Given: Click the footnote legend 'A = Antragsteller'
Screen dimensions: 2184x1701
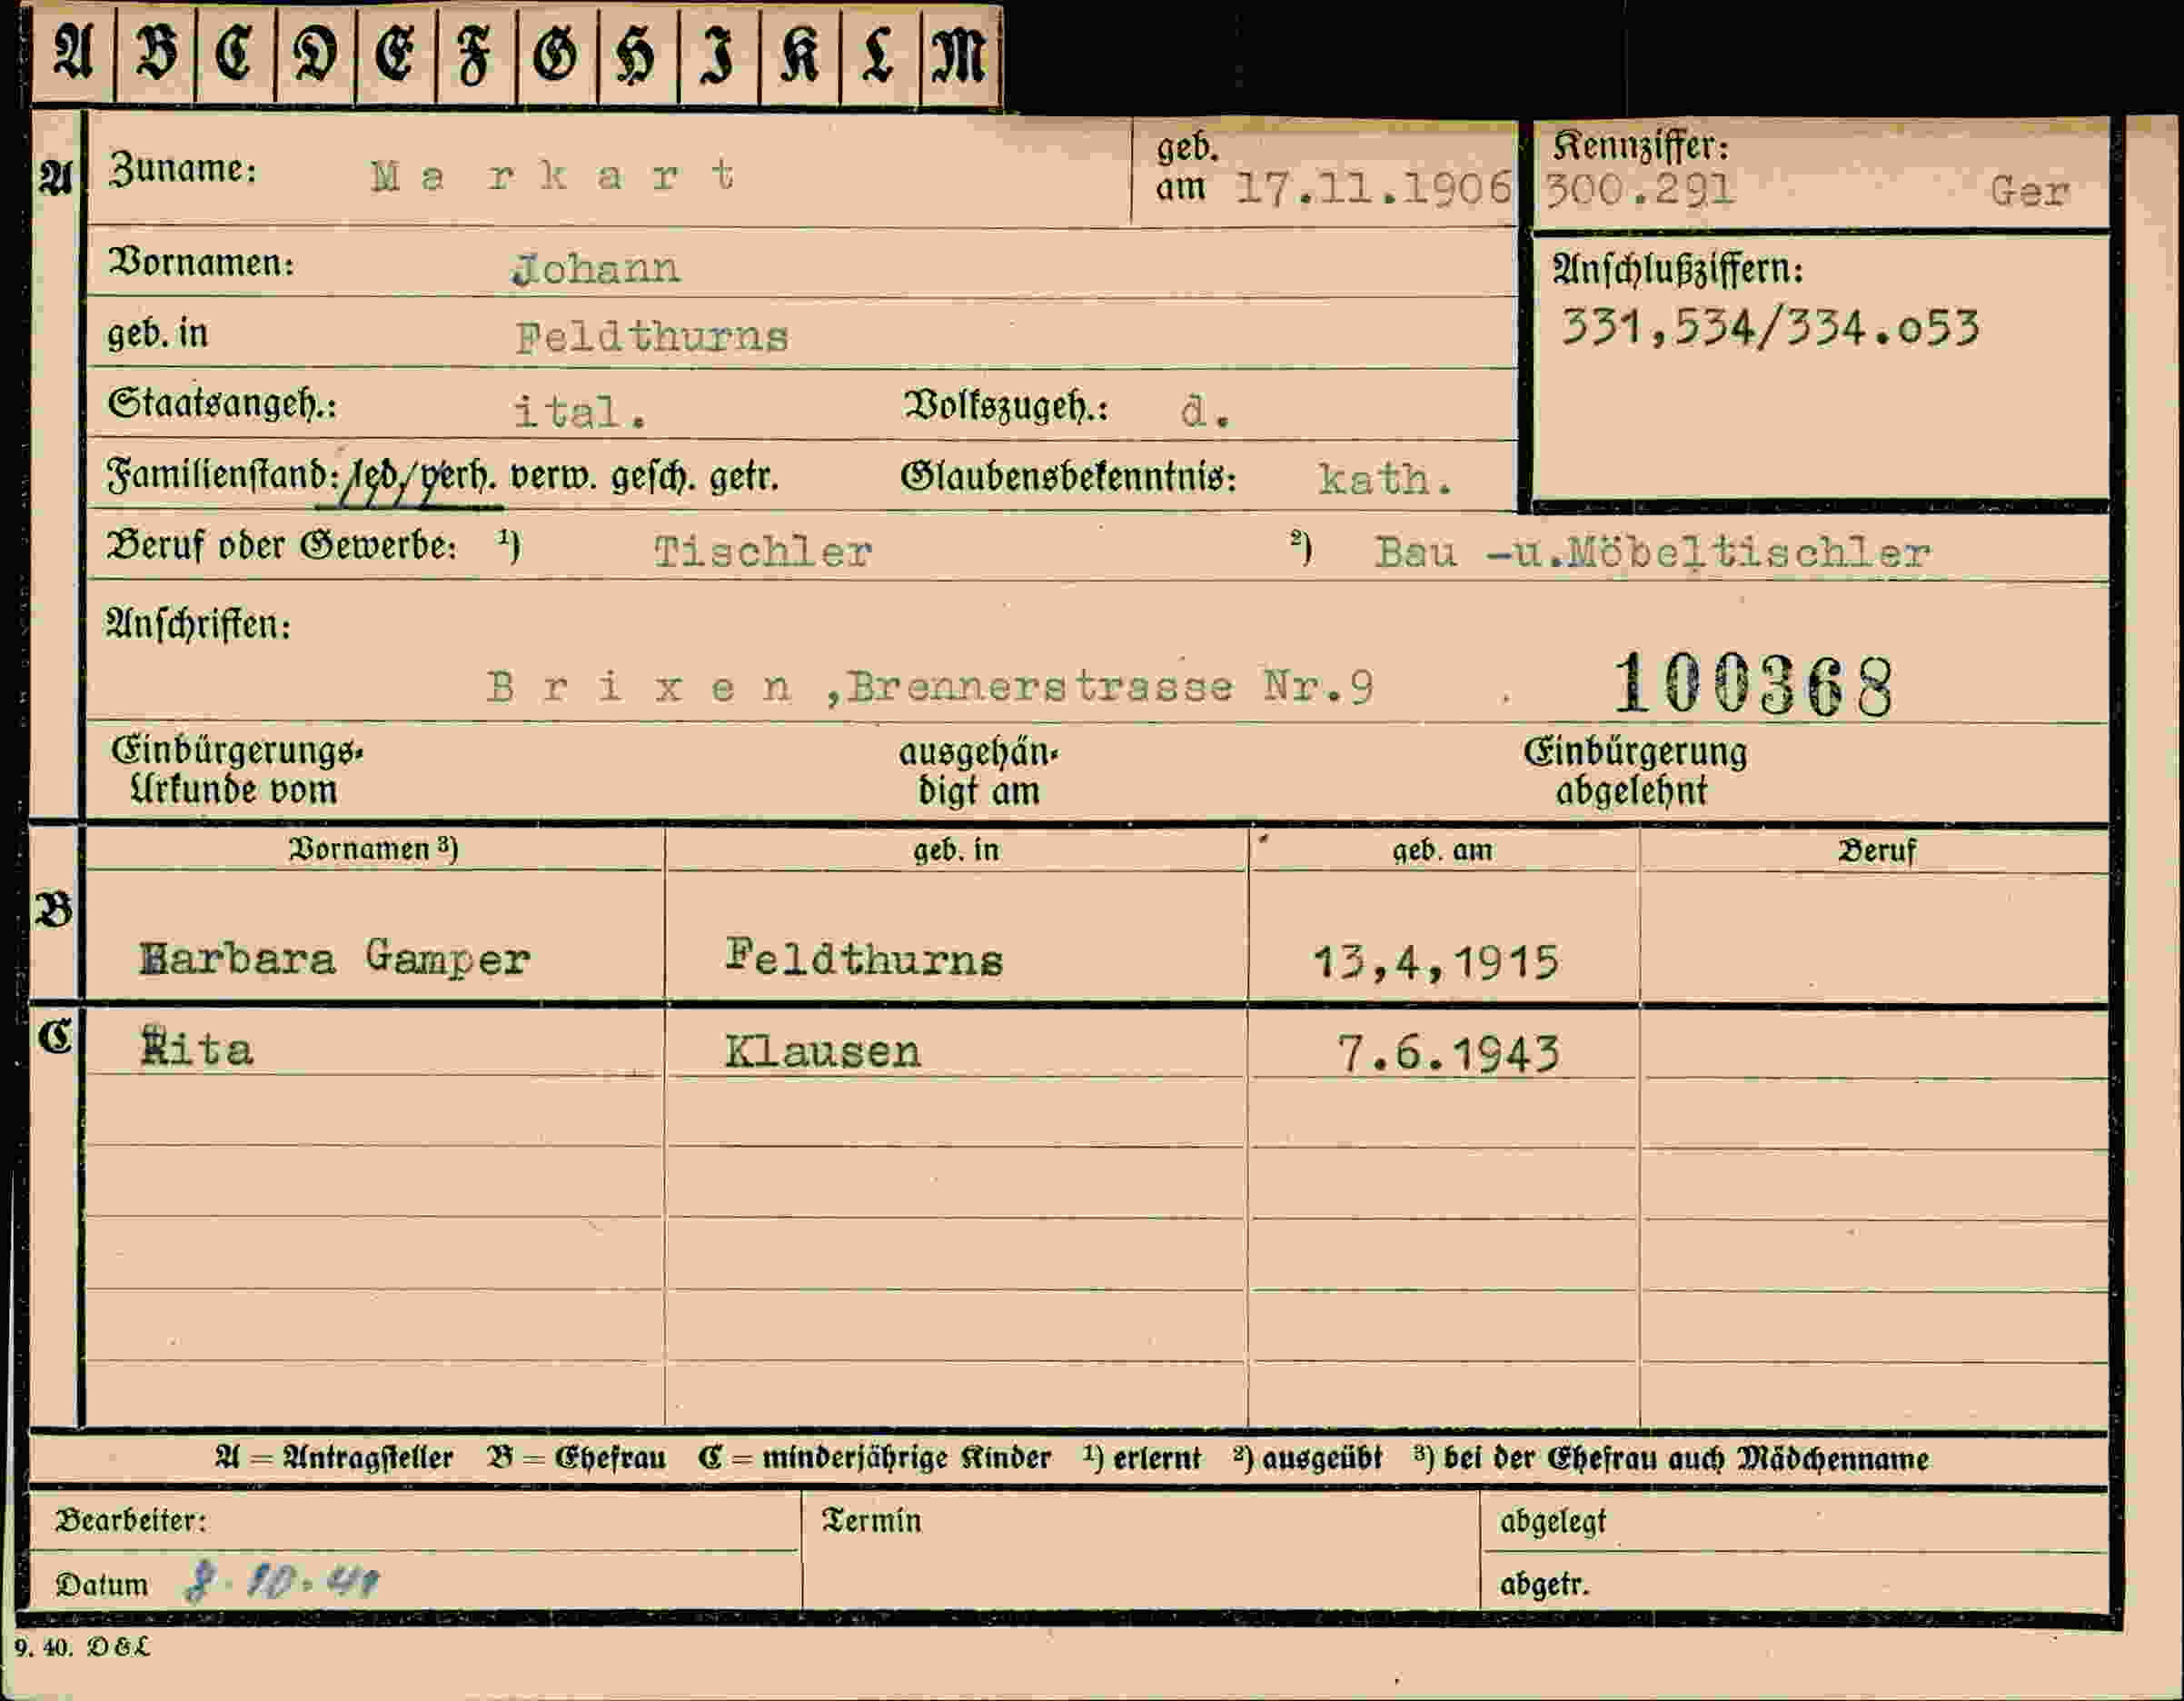Looking at the screenshot, I should coord(334,1458).
